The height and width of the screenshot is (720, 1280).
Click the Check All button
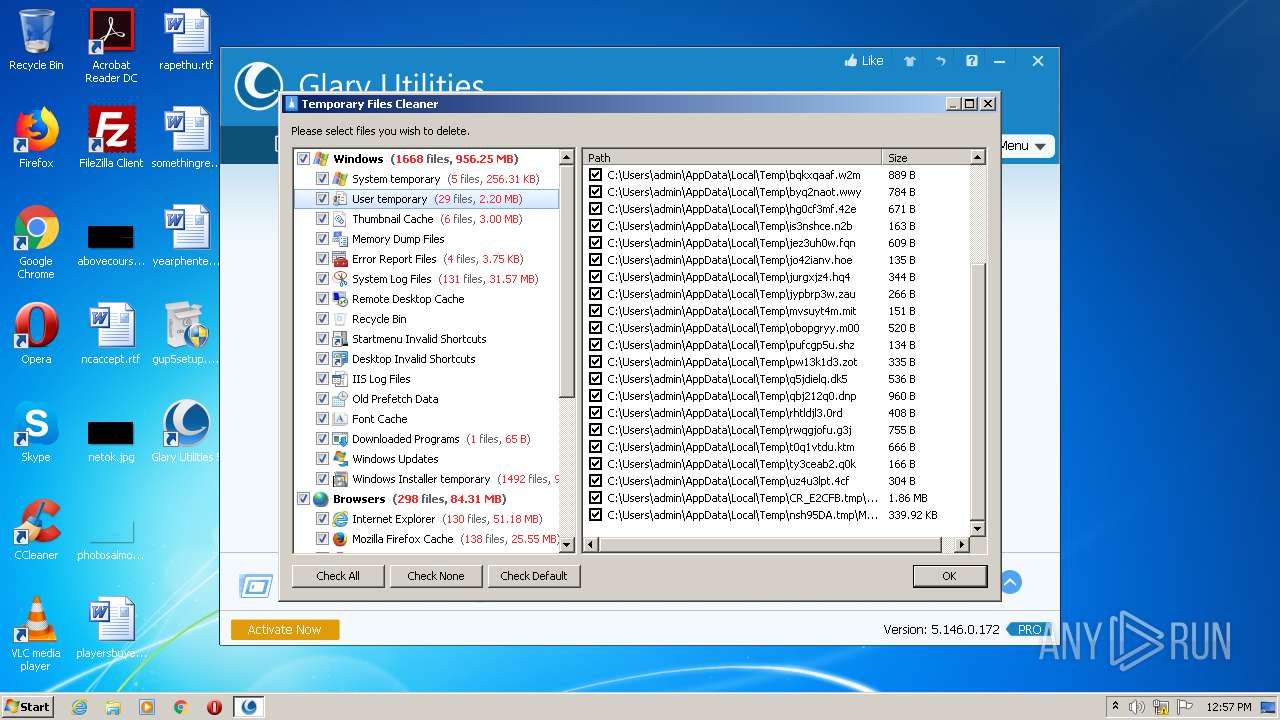point(338,576)
